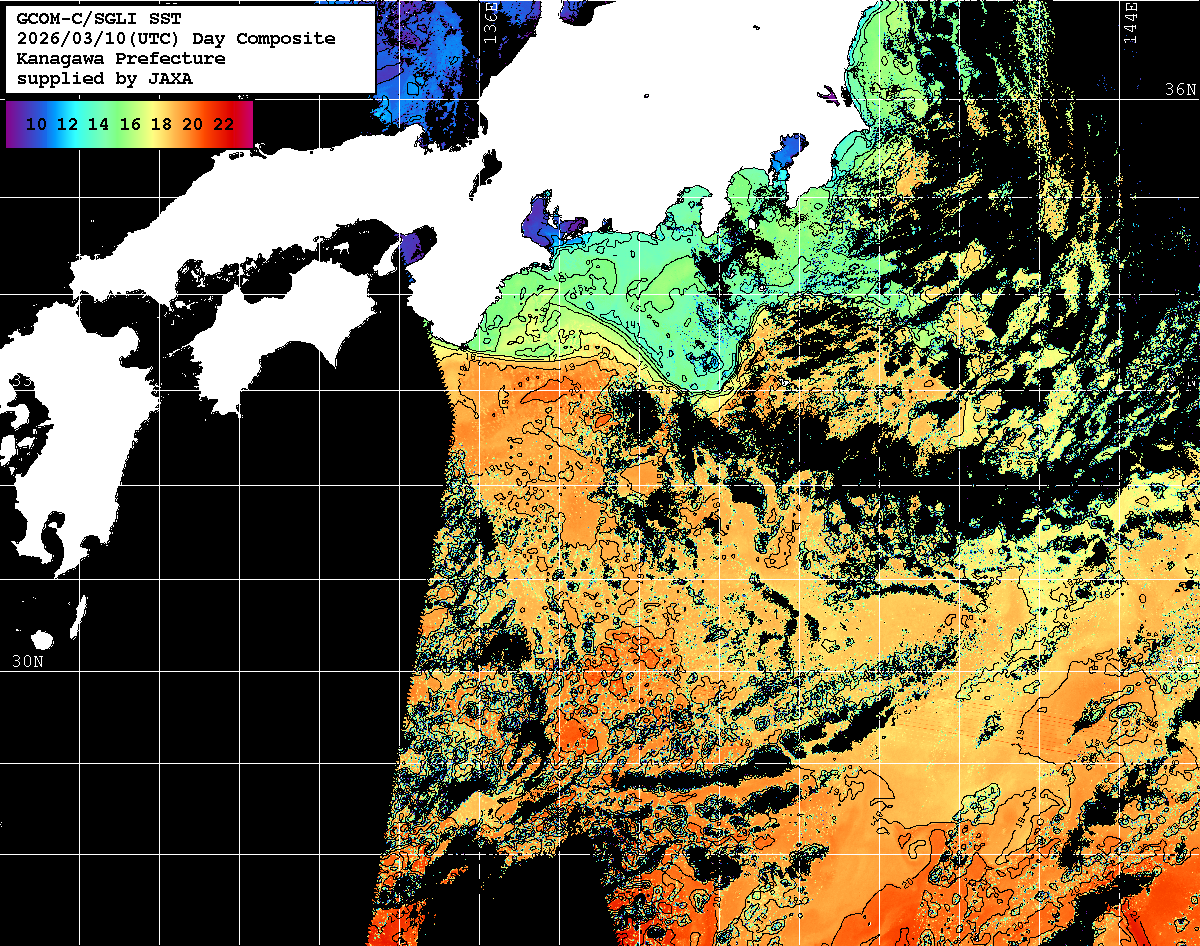Screen dimensions: 1200x946
Task: Click the purple Tokyo Bay water area
Action: pos(785,157)
